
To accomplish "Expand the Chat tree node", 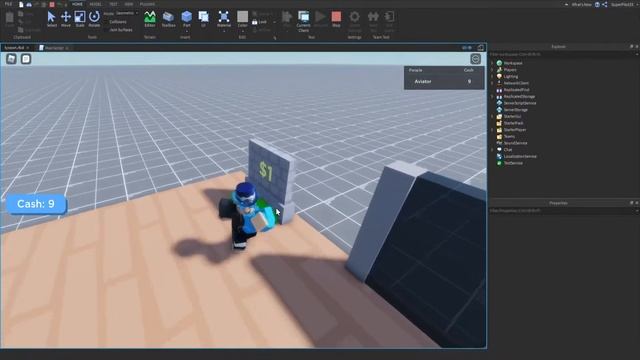I will tap(492, 150).
